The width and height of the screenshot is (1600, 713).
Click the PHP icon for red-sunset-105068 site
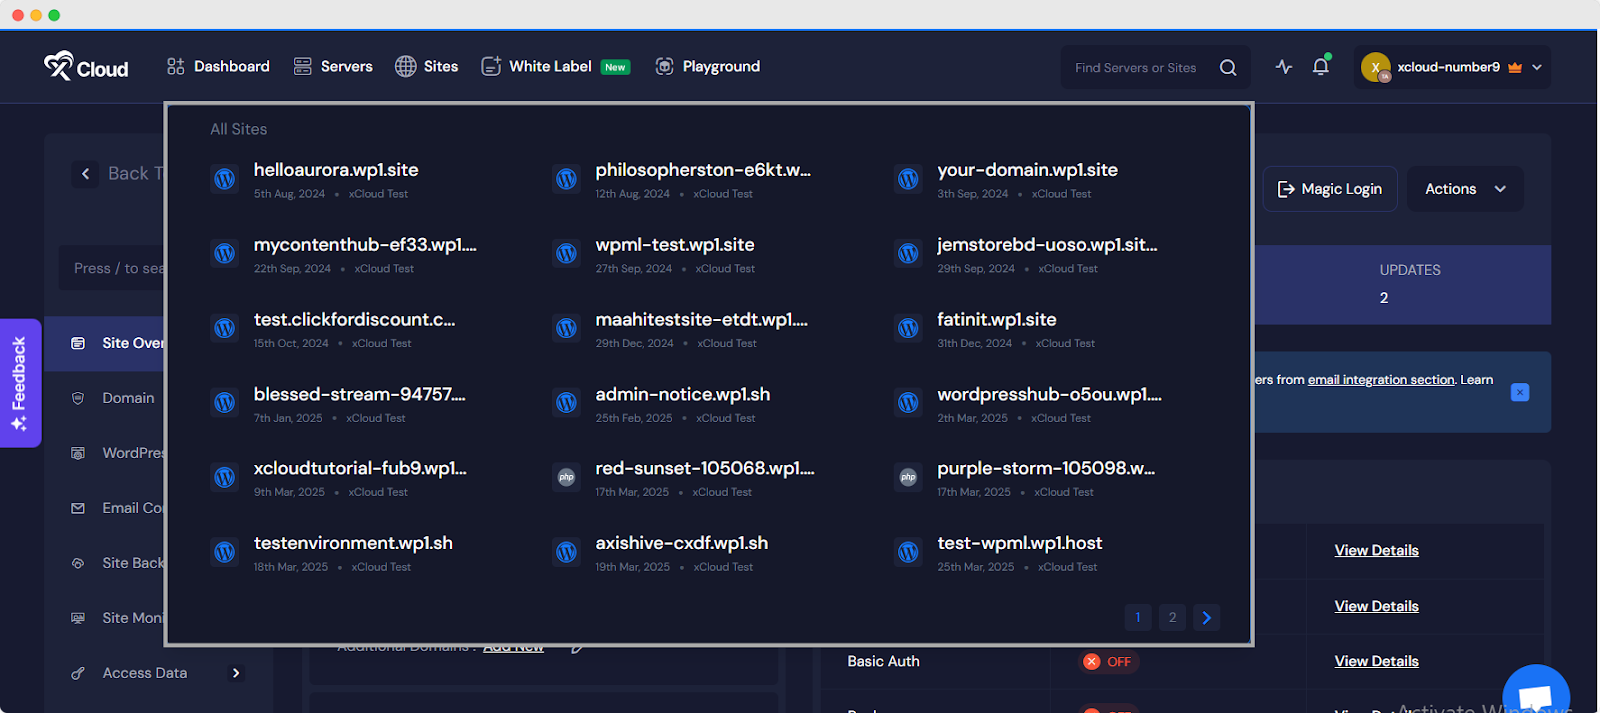pyautogui.click(x=566, y=478)
